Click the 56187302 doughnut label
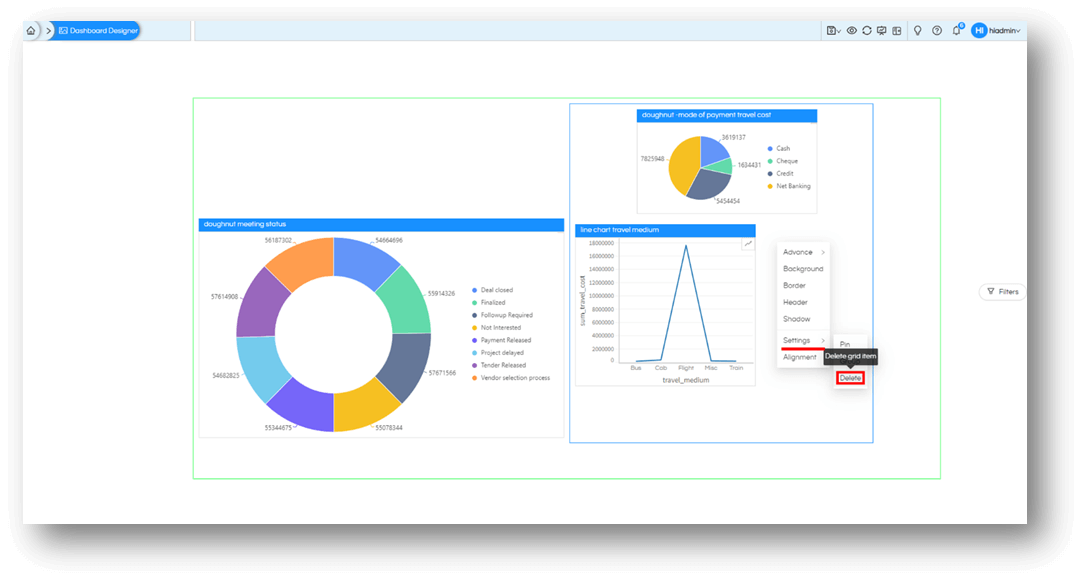The image size is (1081, 576). coord(279,241)
